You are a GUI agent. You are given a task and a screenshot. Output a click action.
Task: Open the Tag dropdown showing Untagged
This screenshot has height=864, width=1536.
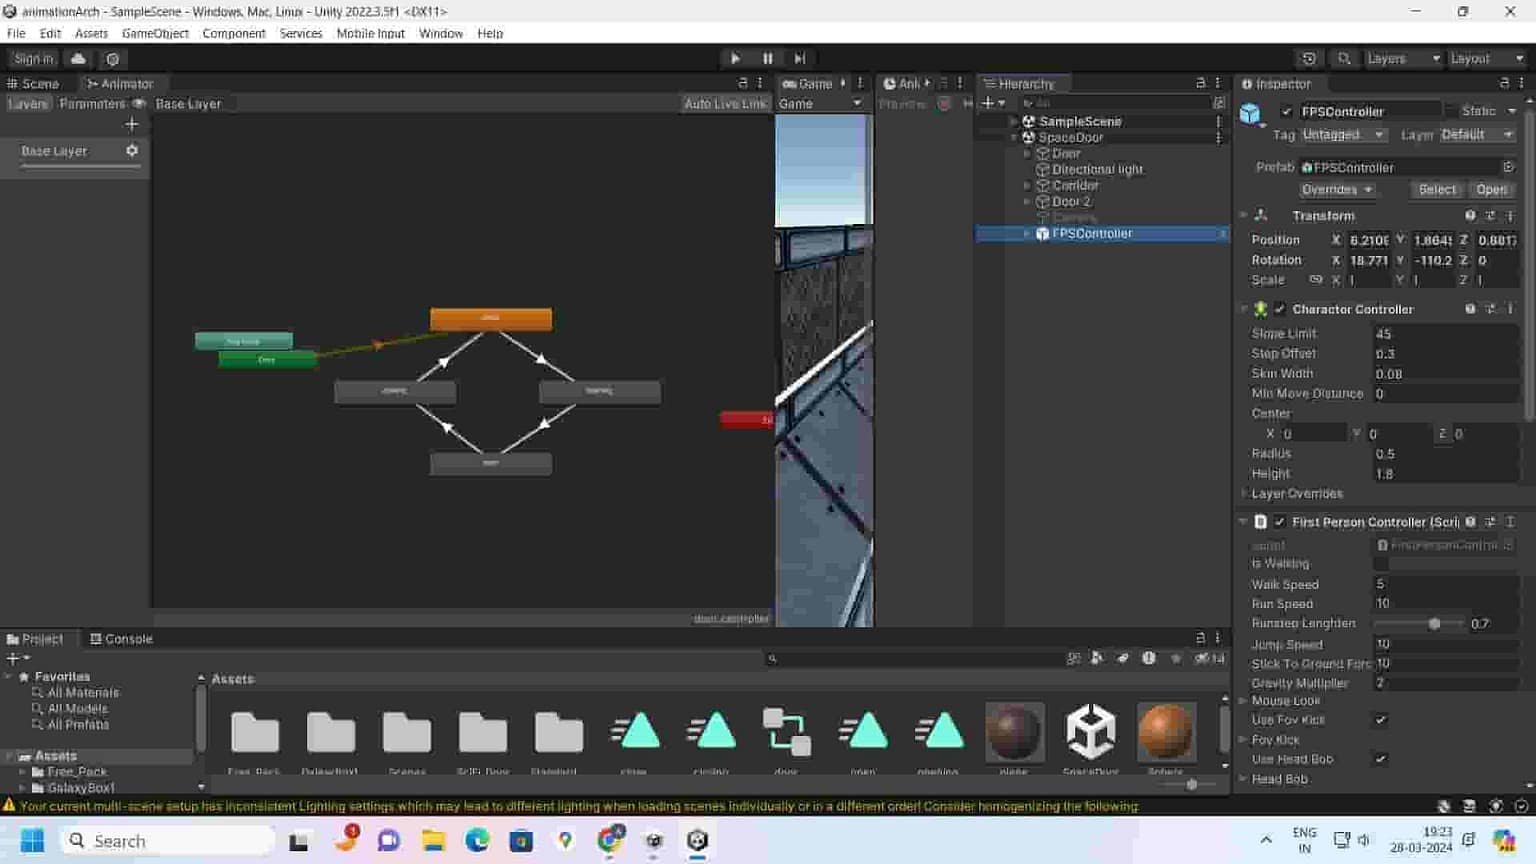tap(1343, 134)
